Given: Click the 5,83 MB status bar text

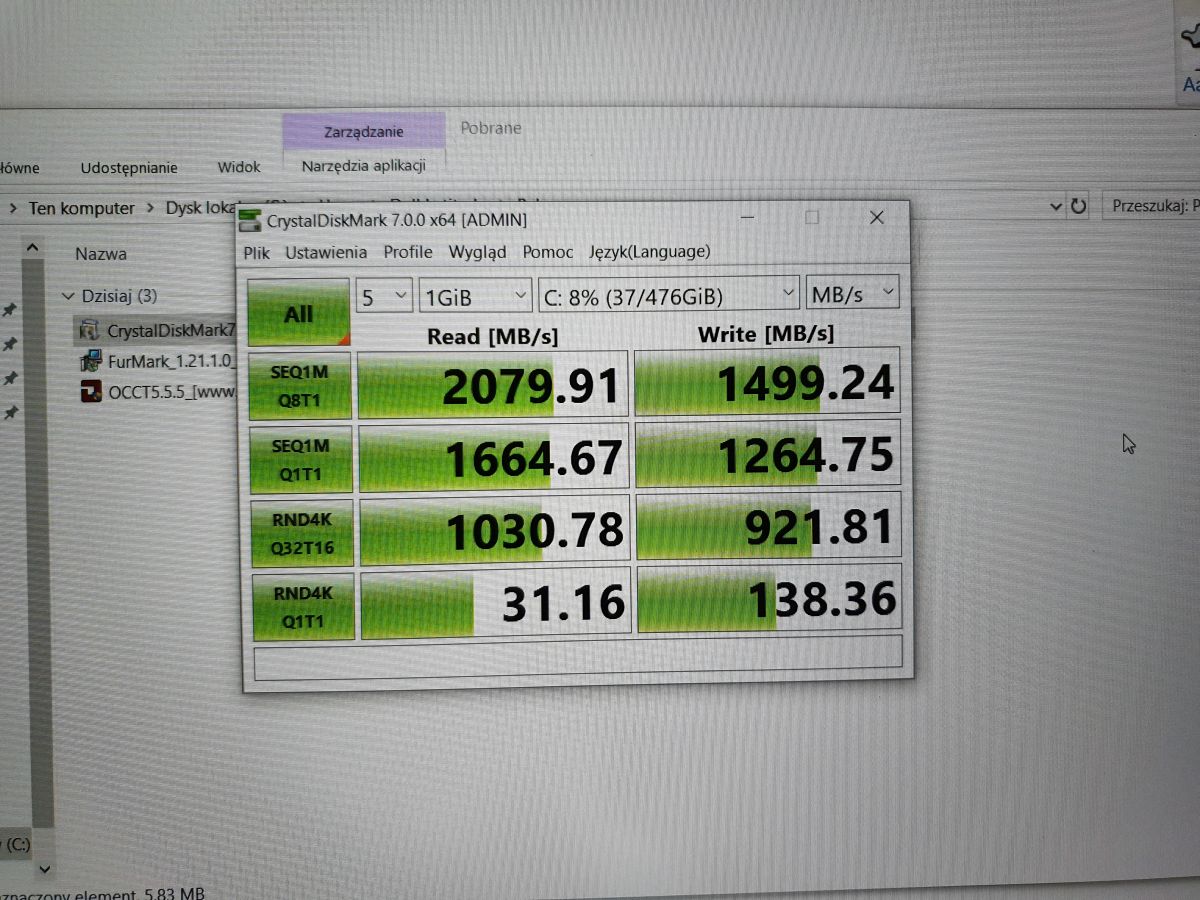Looking at the screenshot, I should coord(175,893).
